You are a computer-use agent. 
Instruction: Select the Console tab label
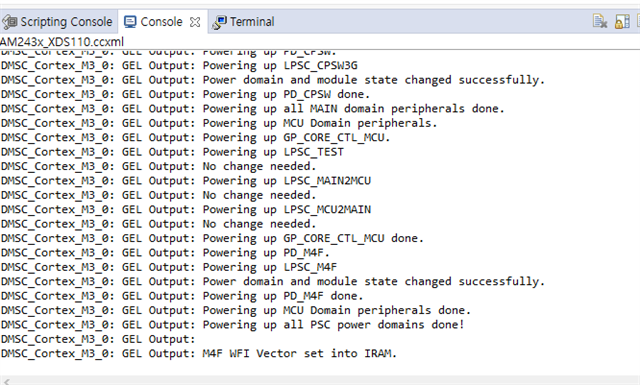(x=161, y=22)
